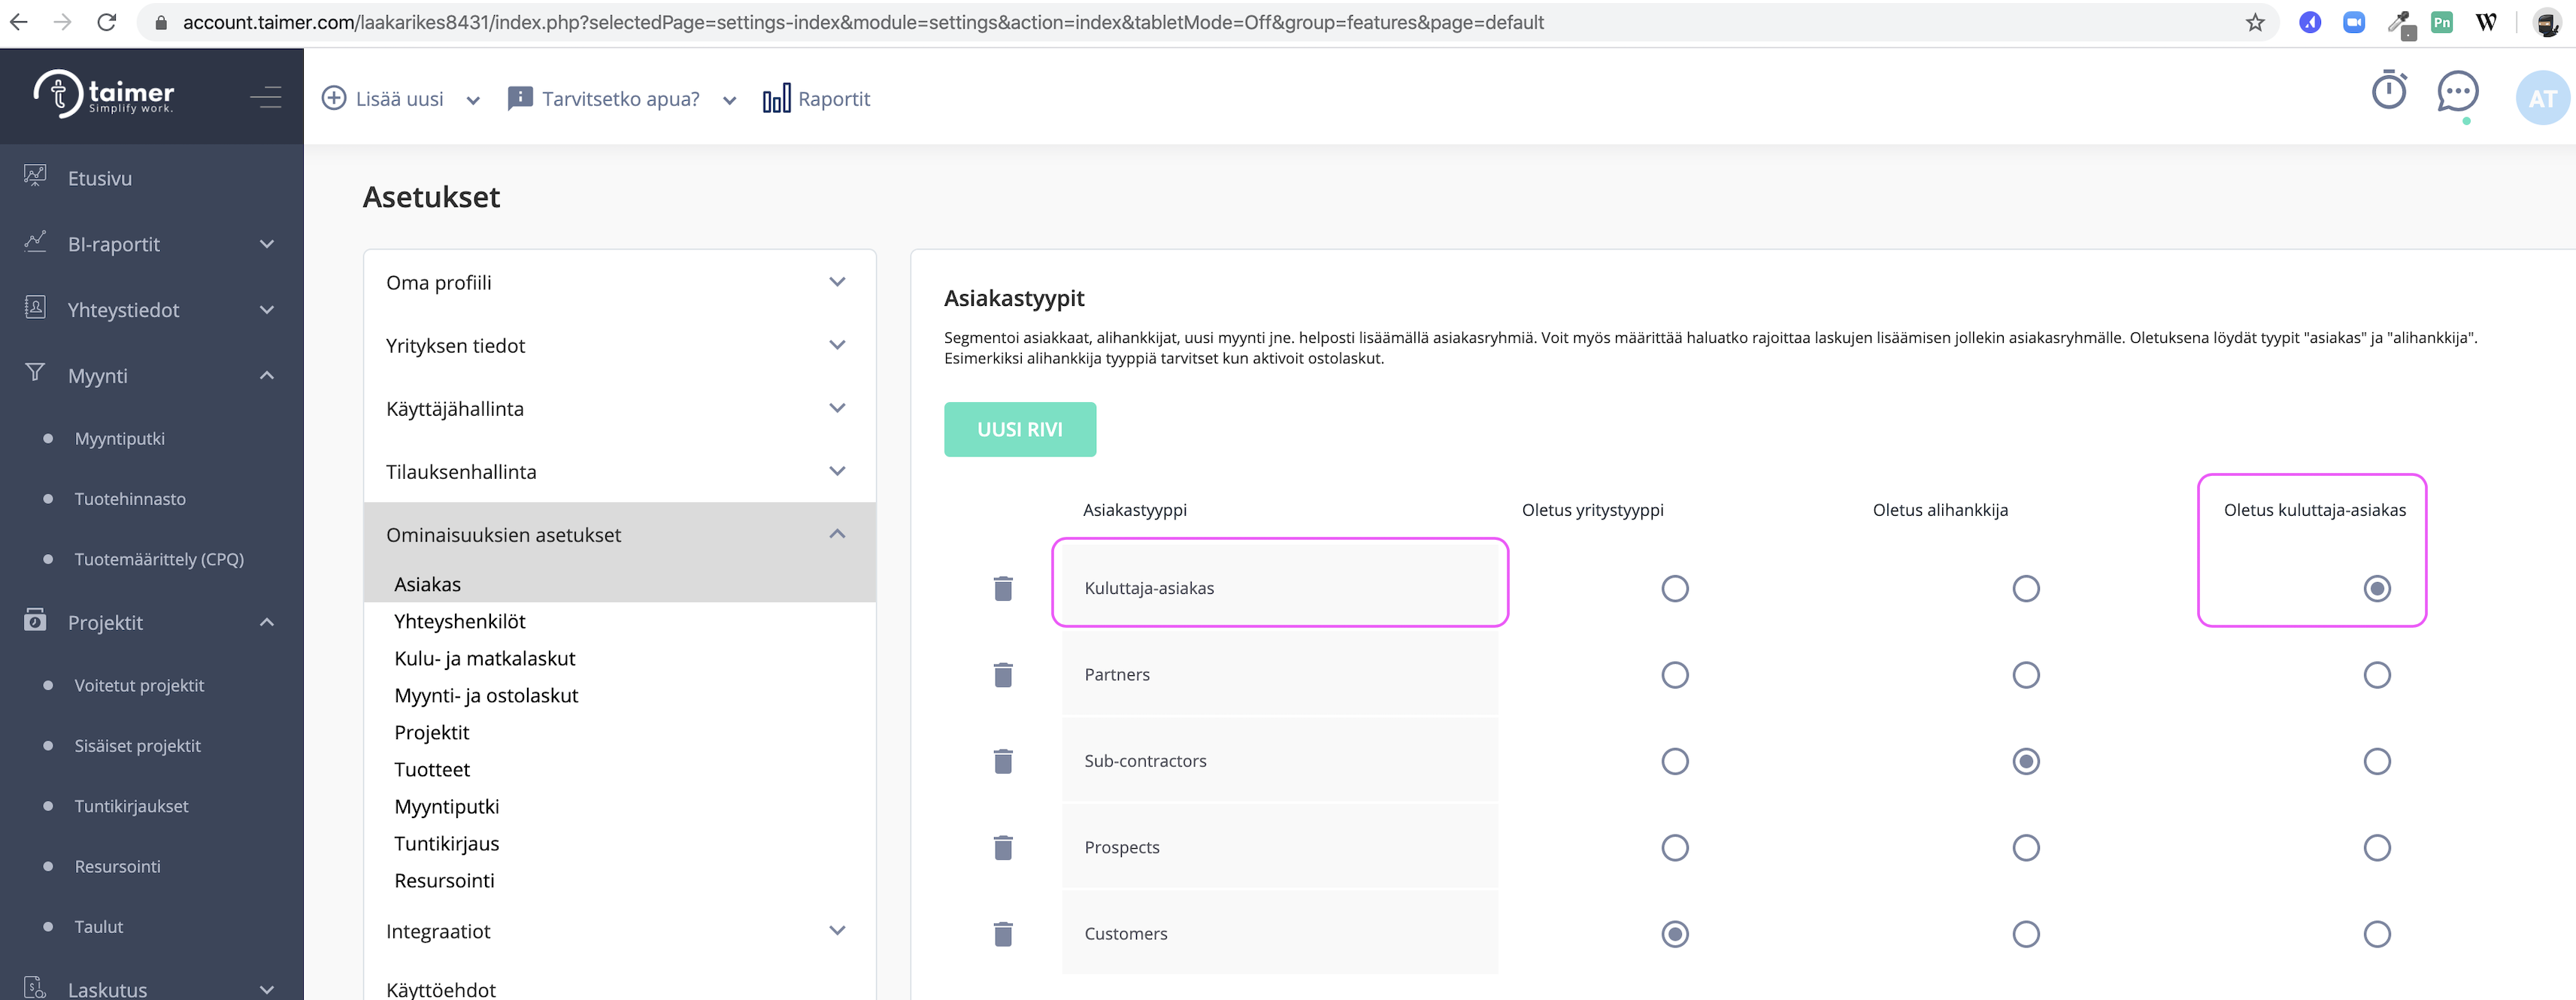Set Kuluttaja-asiakas as Oletus yritystyyppi

[1674, 588]
